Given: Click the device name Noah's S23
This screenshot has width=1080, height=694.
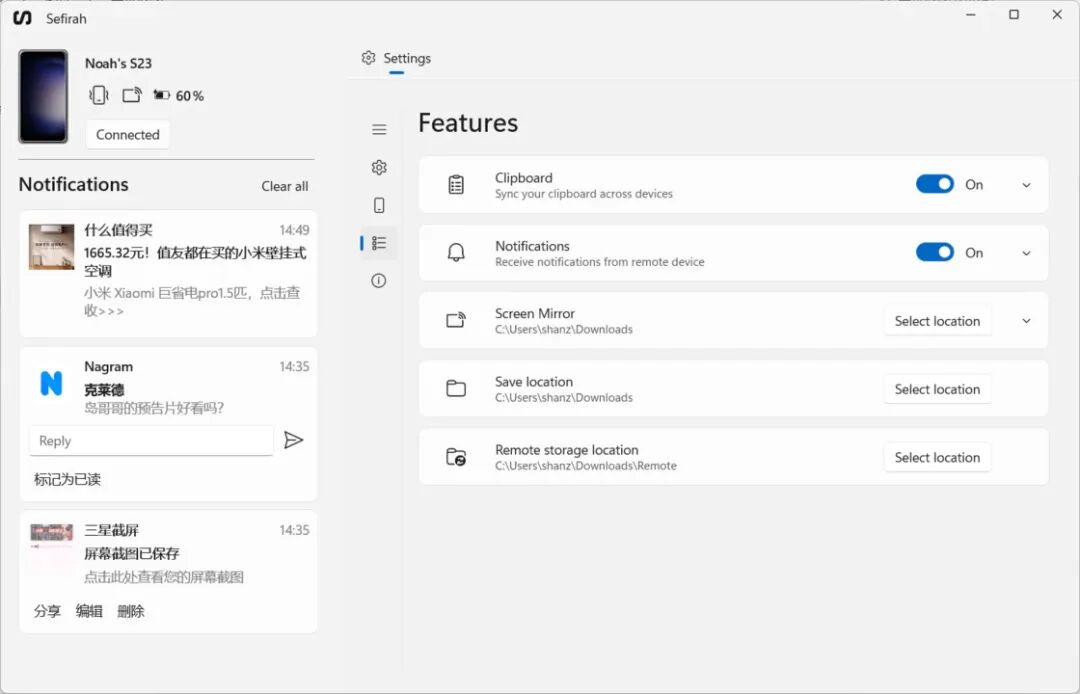Looking at the screenshot, I should pyautogui.click(x=118, y=63).
